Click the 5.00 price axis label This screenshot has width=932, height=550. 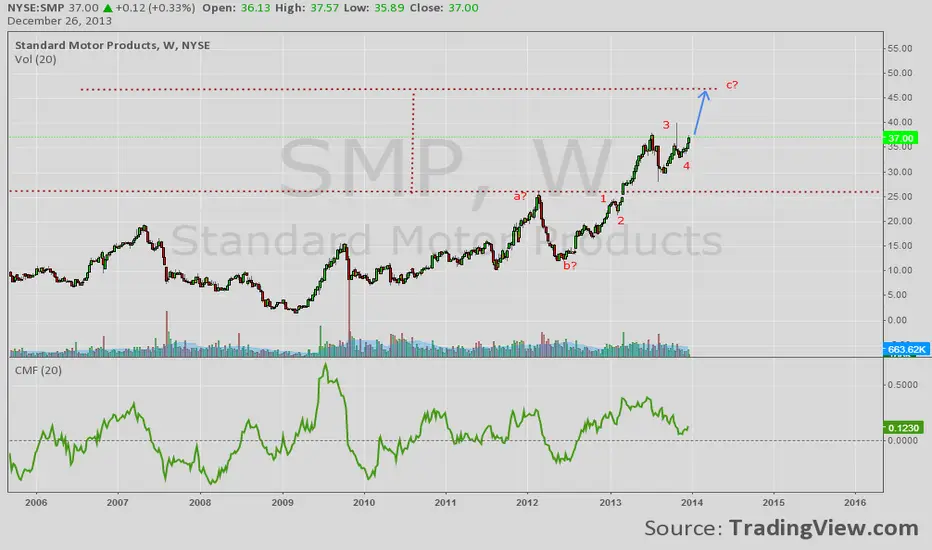(x=899, y=295)
